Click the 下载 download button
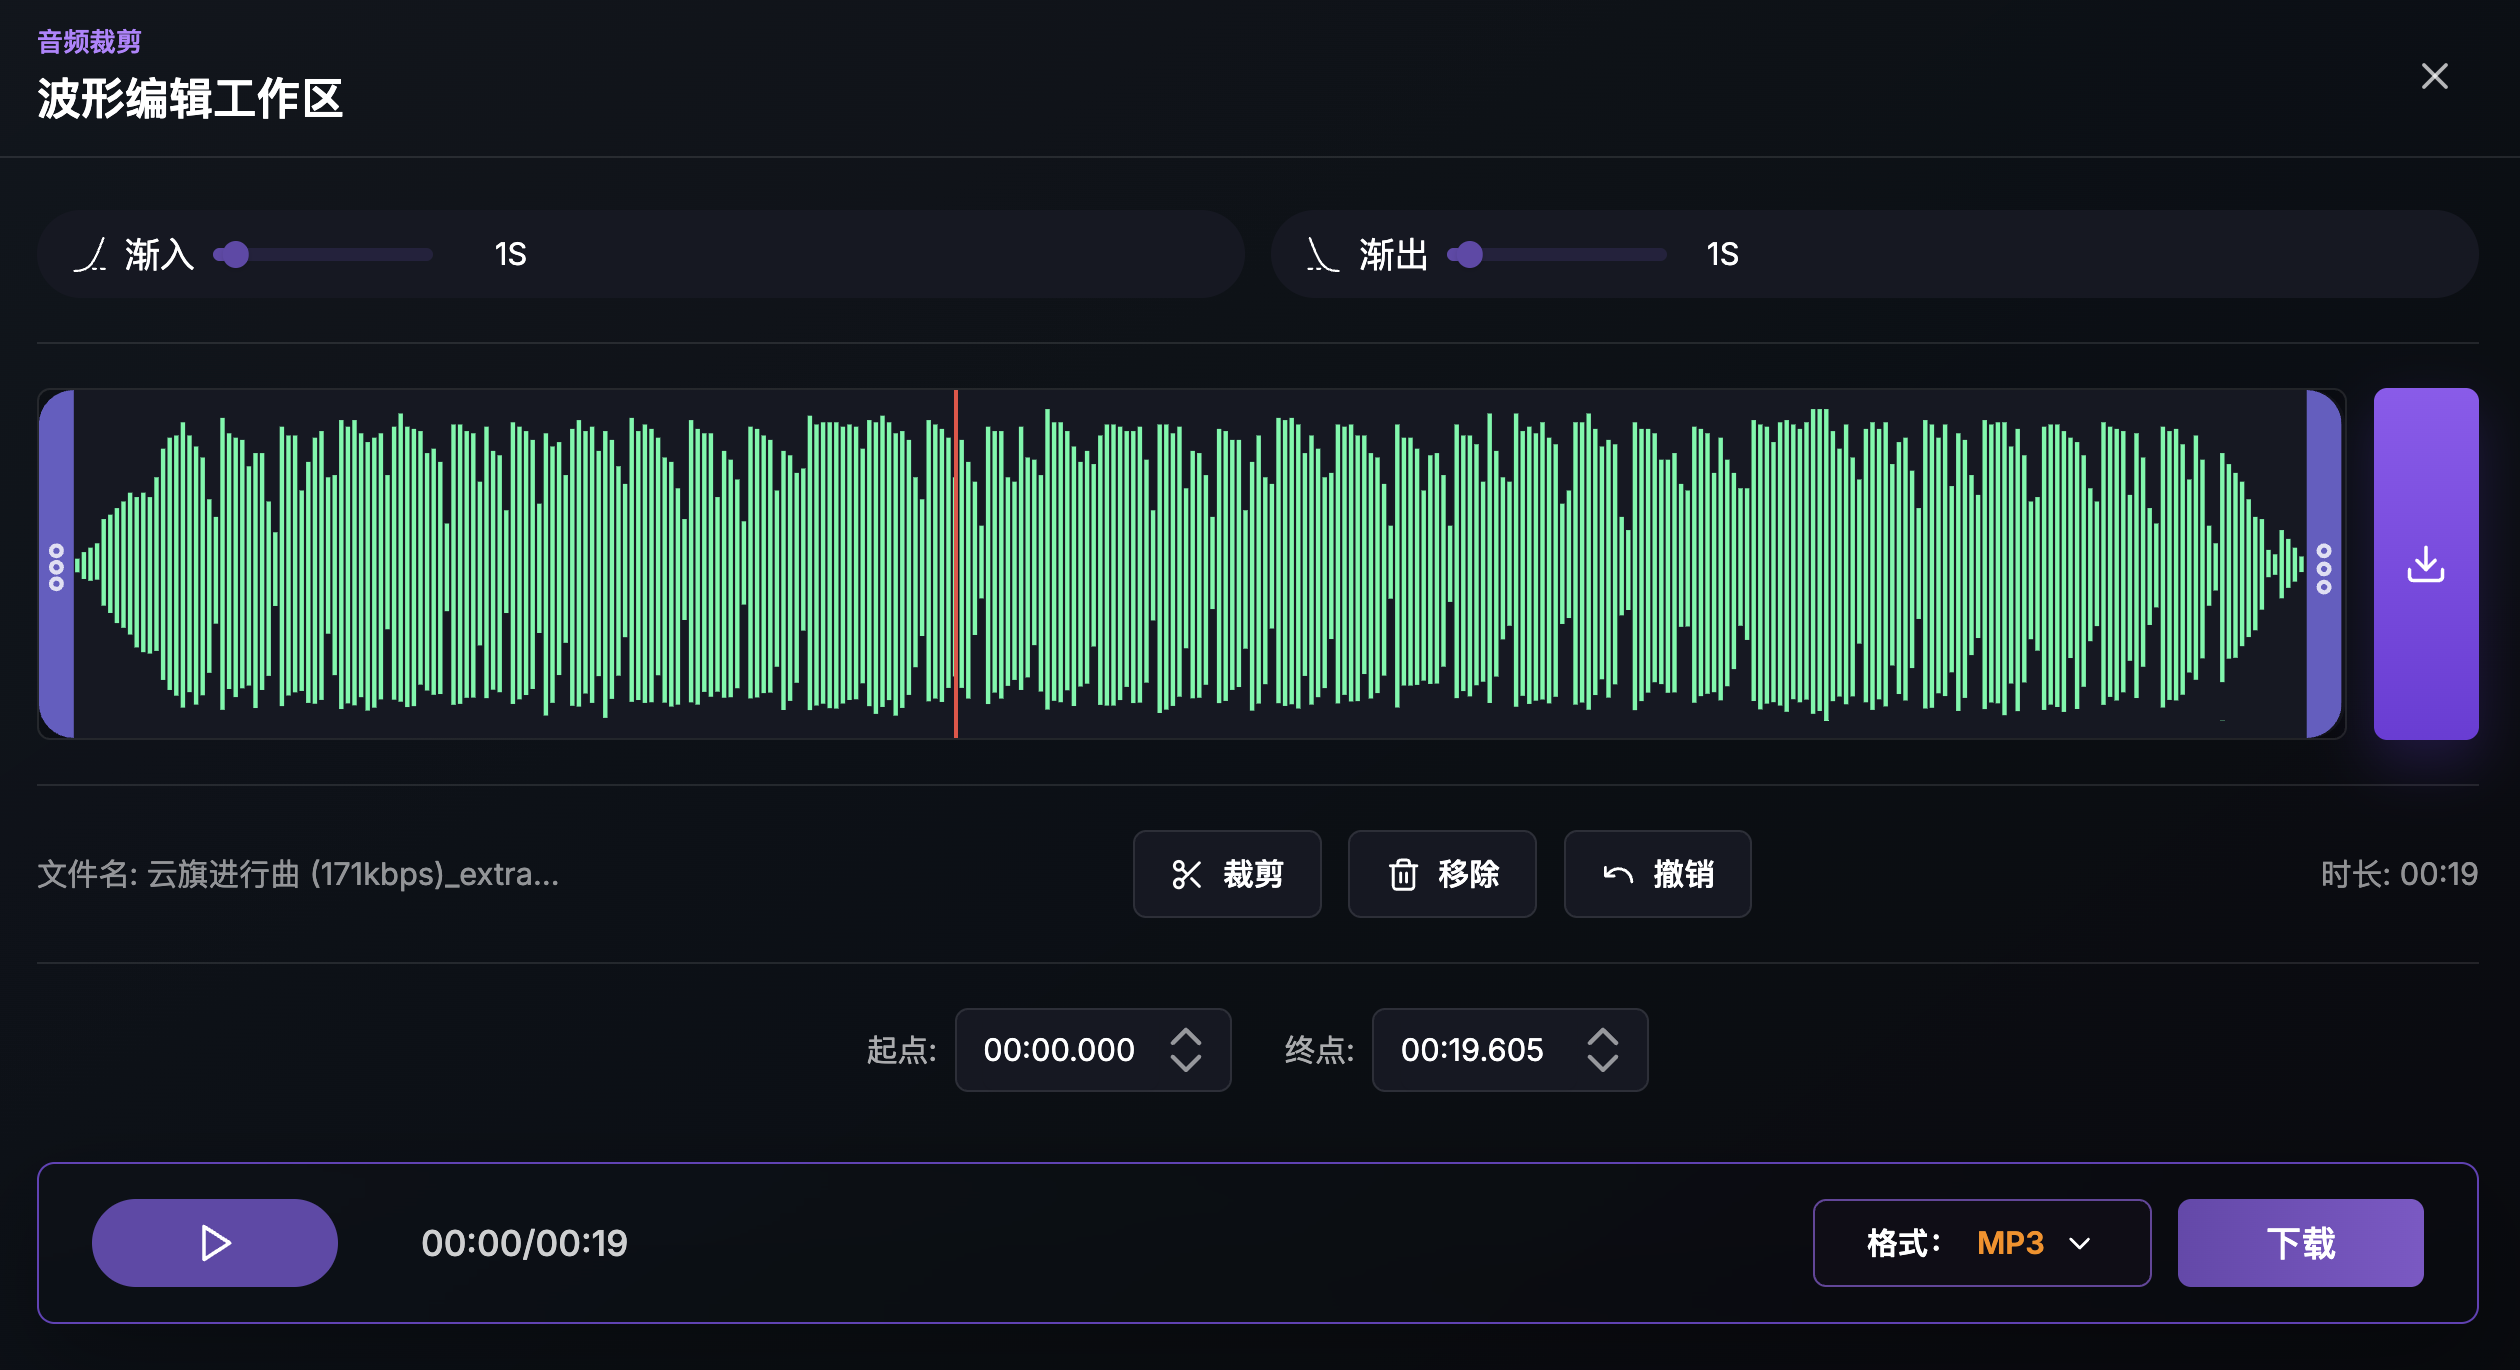This screenshot has height=1370, width=2520. tap(2300, 1243)
